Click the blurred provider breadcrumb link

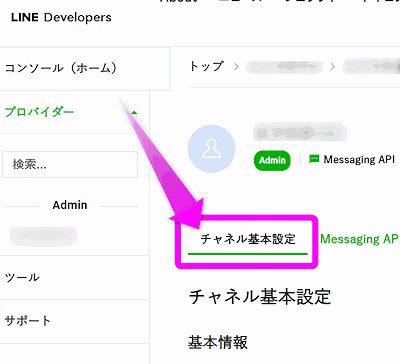284,67
